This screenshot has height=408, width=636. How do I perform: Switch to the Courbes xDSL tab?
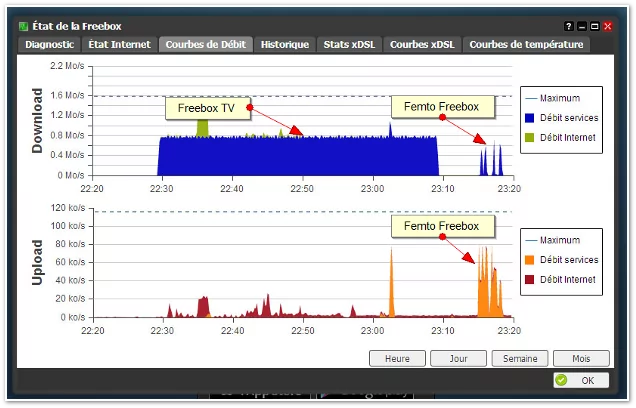pos(421,44)
